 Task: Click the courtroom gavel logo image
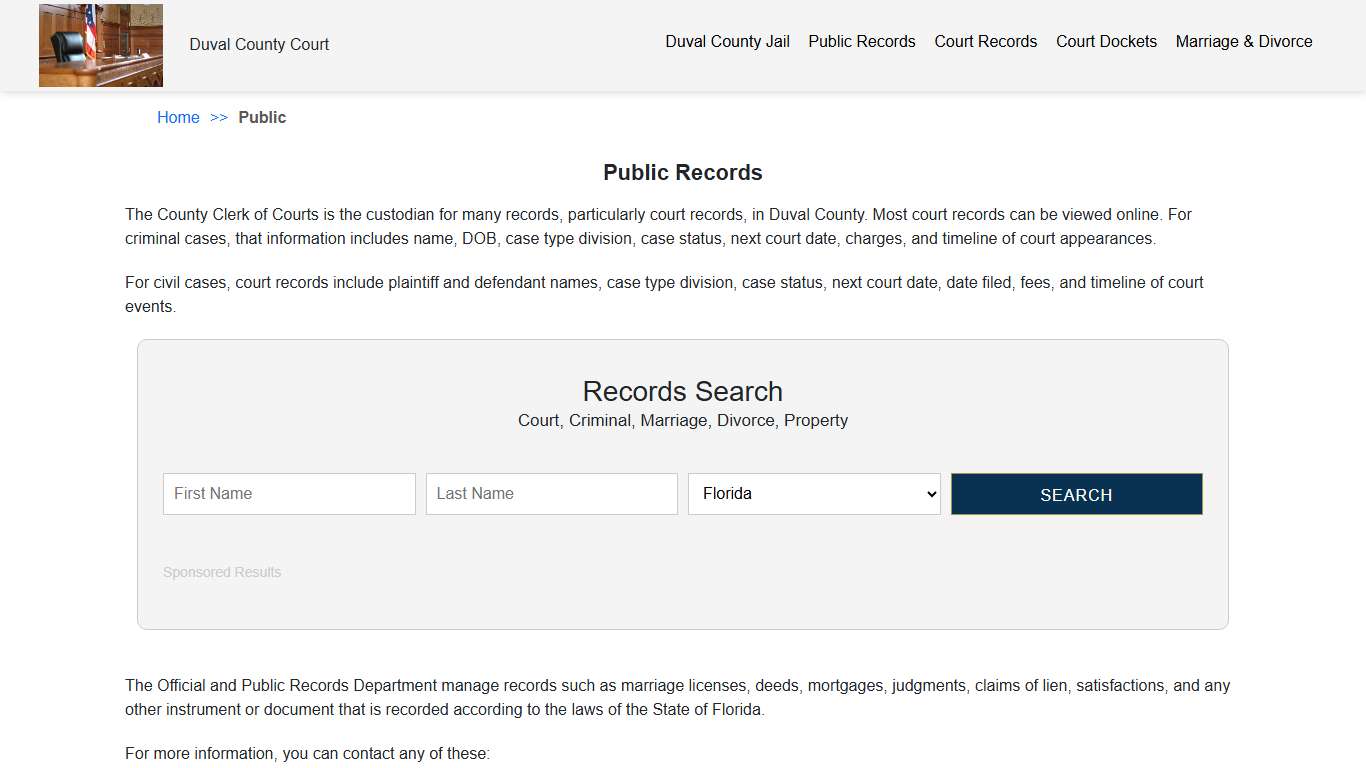100,45
